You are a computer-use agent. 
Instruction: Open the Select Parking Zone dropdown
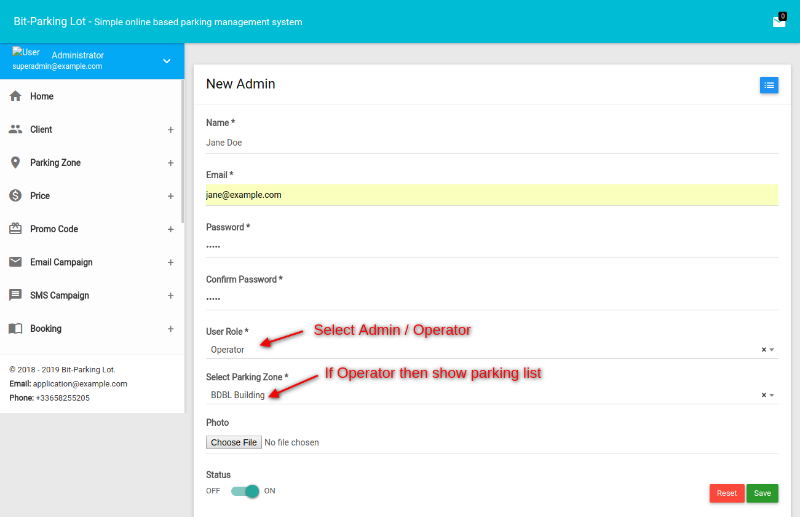point(480,395)
